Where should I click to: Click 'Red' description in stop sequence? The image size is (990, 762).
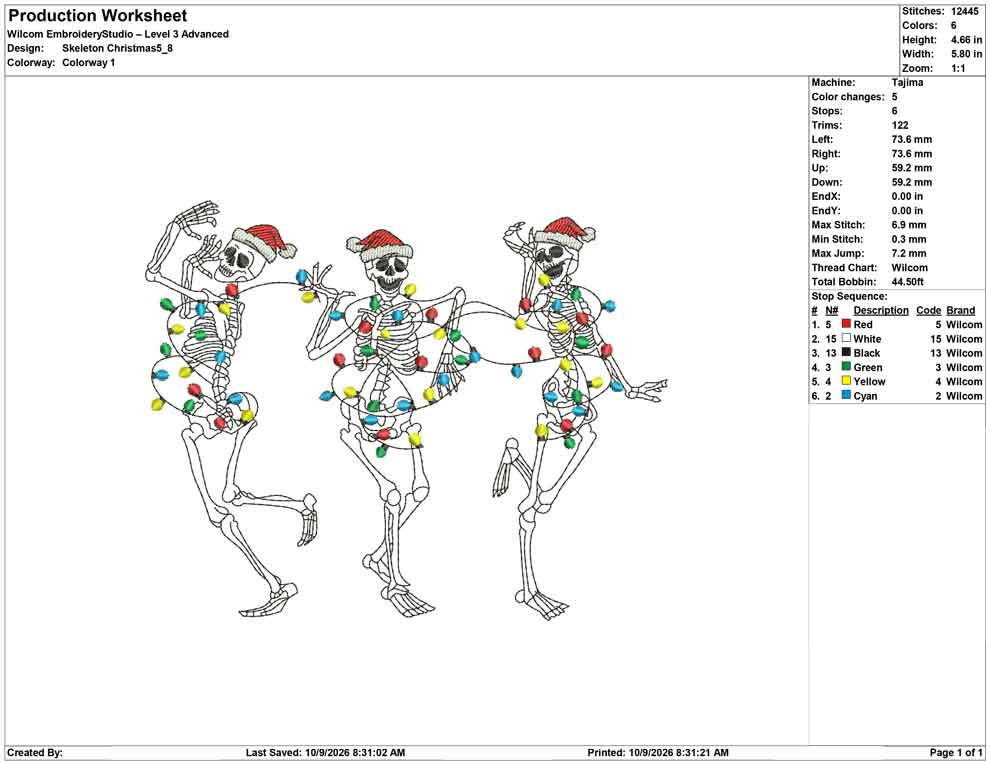click(x=862, y=324)
